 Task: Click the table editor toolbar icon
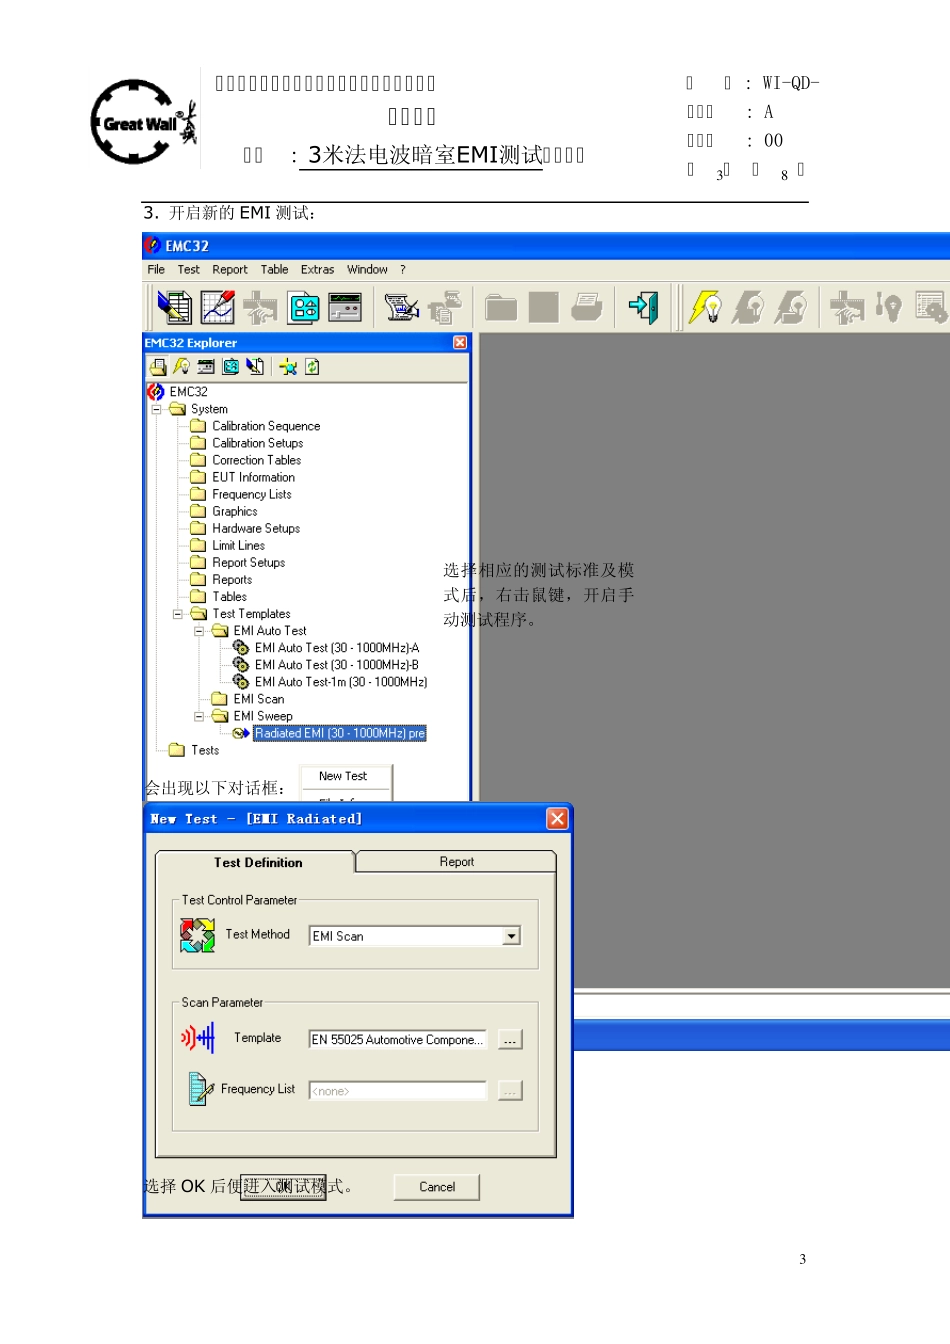pos(174,307)
